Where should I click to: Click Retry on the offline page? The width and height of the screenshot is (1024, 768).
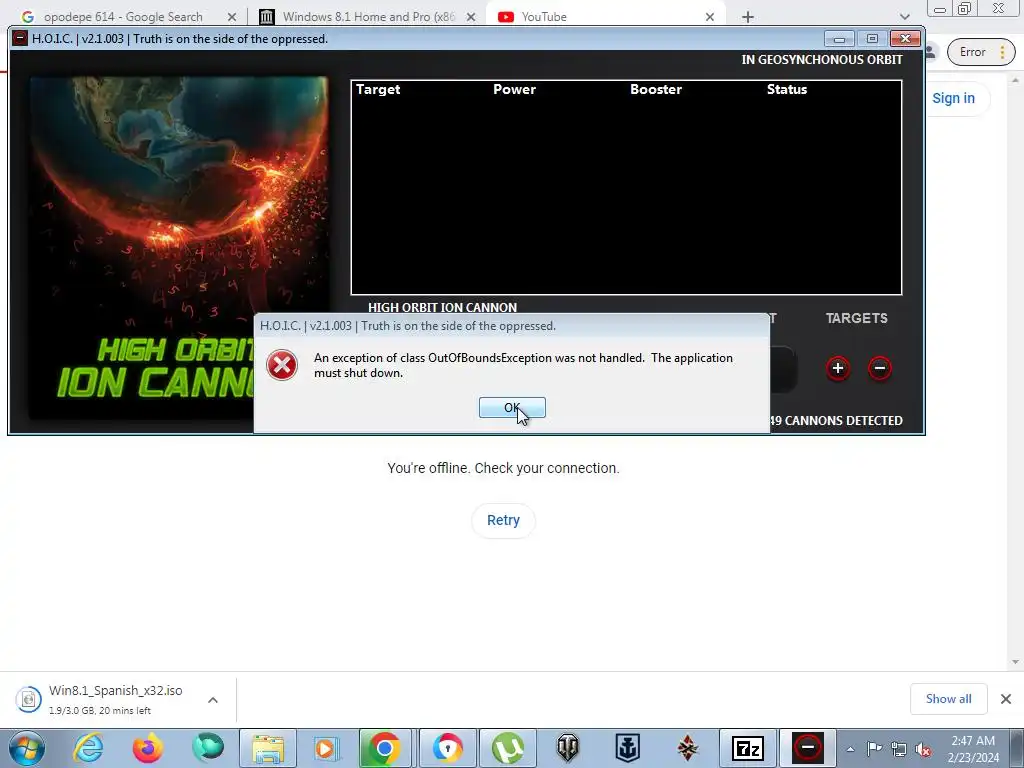[x=504, y=520]
